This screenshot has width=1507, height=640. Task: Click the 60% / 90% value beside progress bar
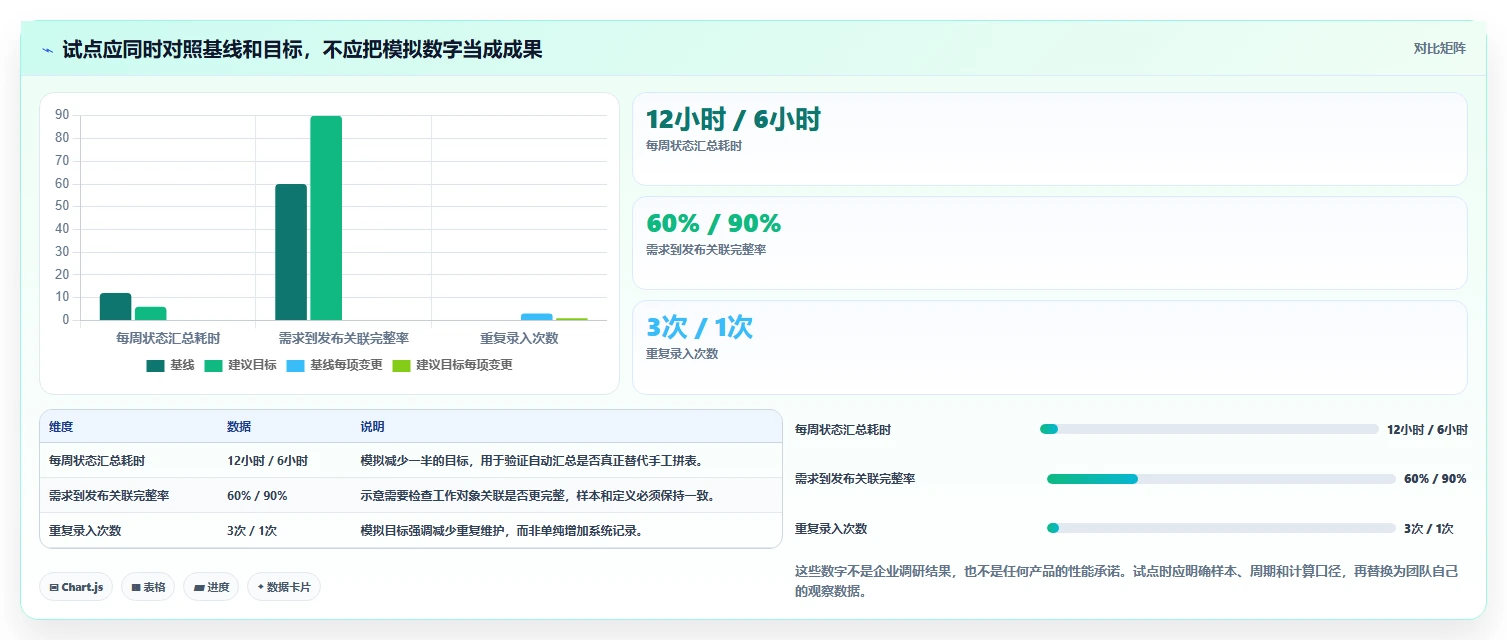tap(1435, 479)
